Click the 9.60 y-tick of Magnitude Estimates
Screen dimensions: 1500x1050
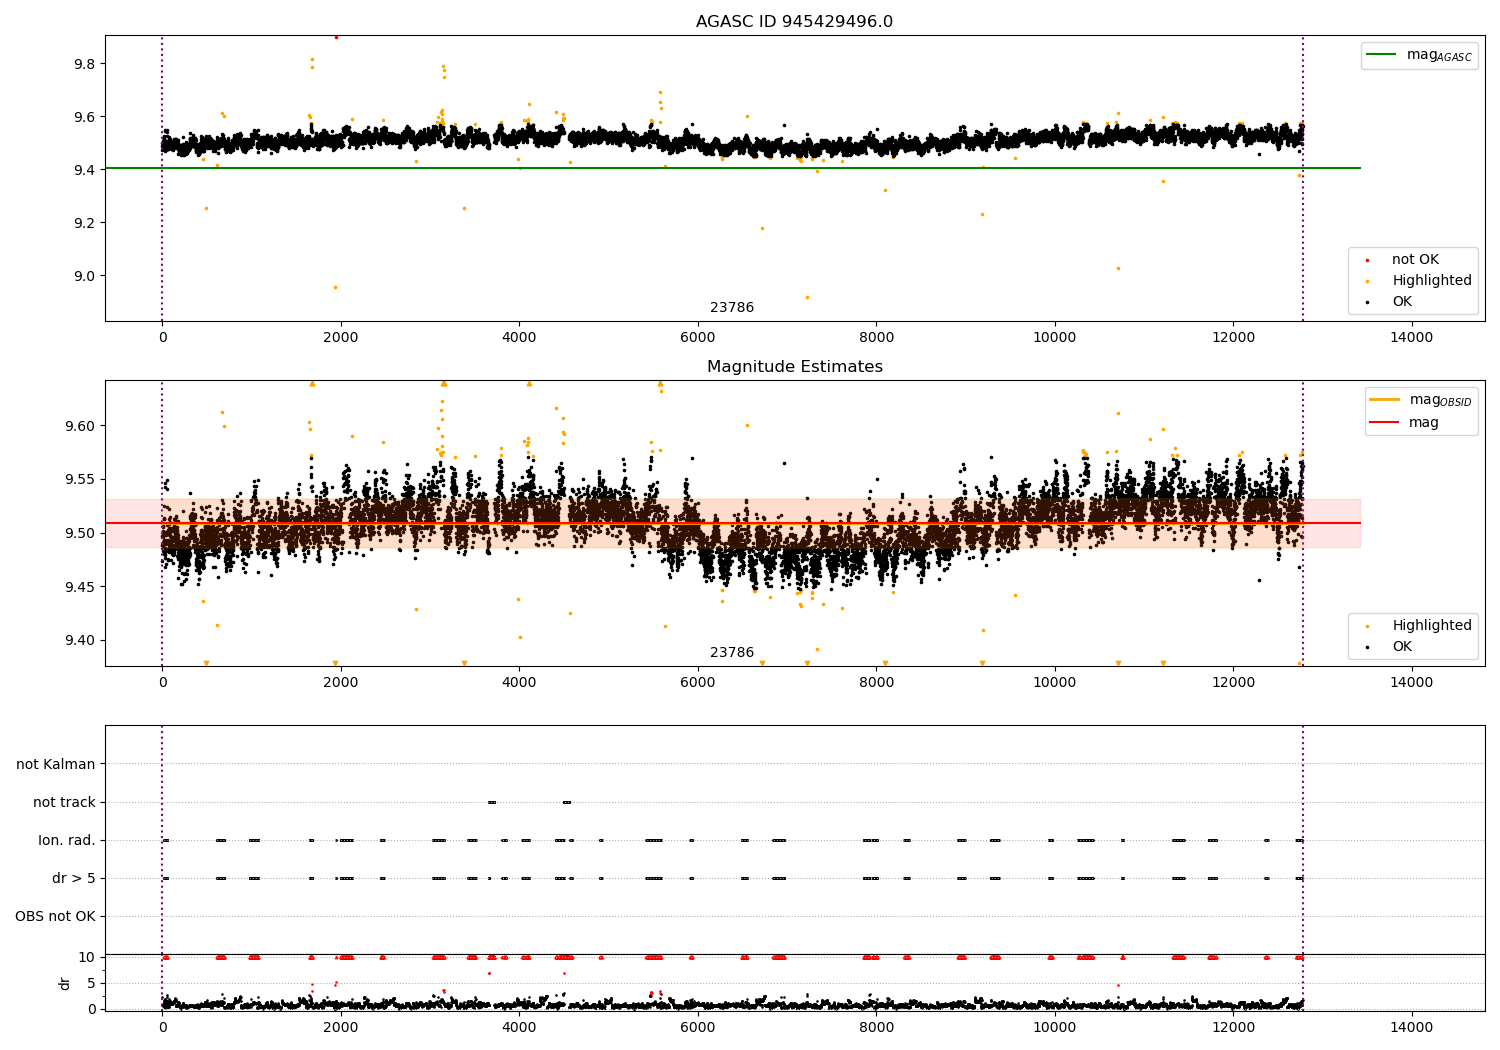[82, 426]
